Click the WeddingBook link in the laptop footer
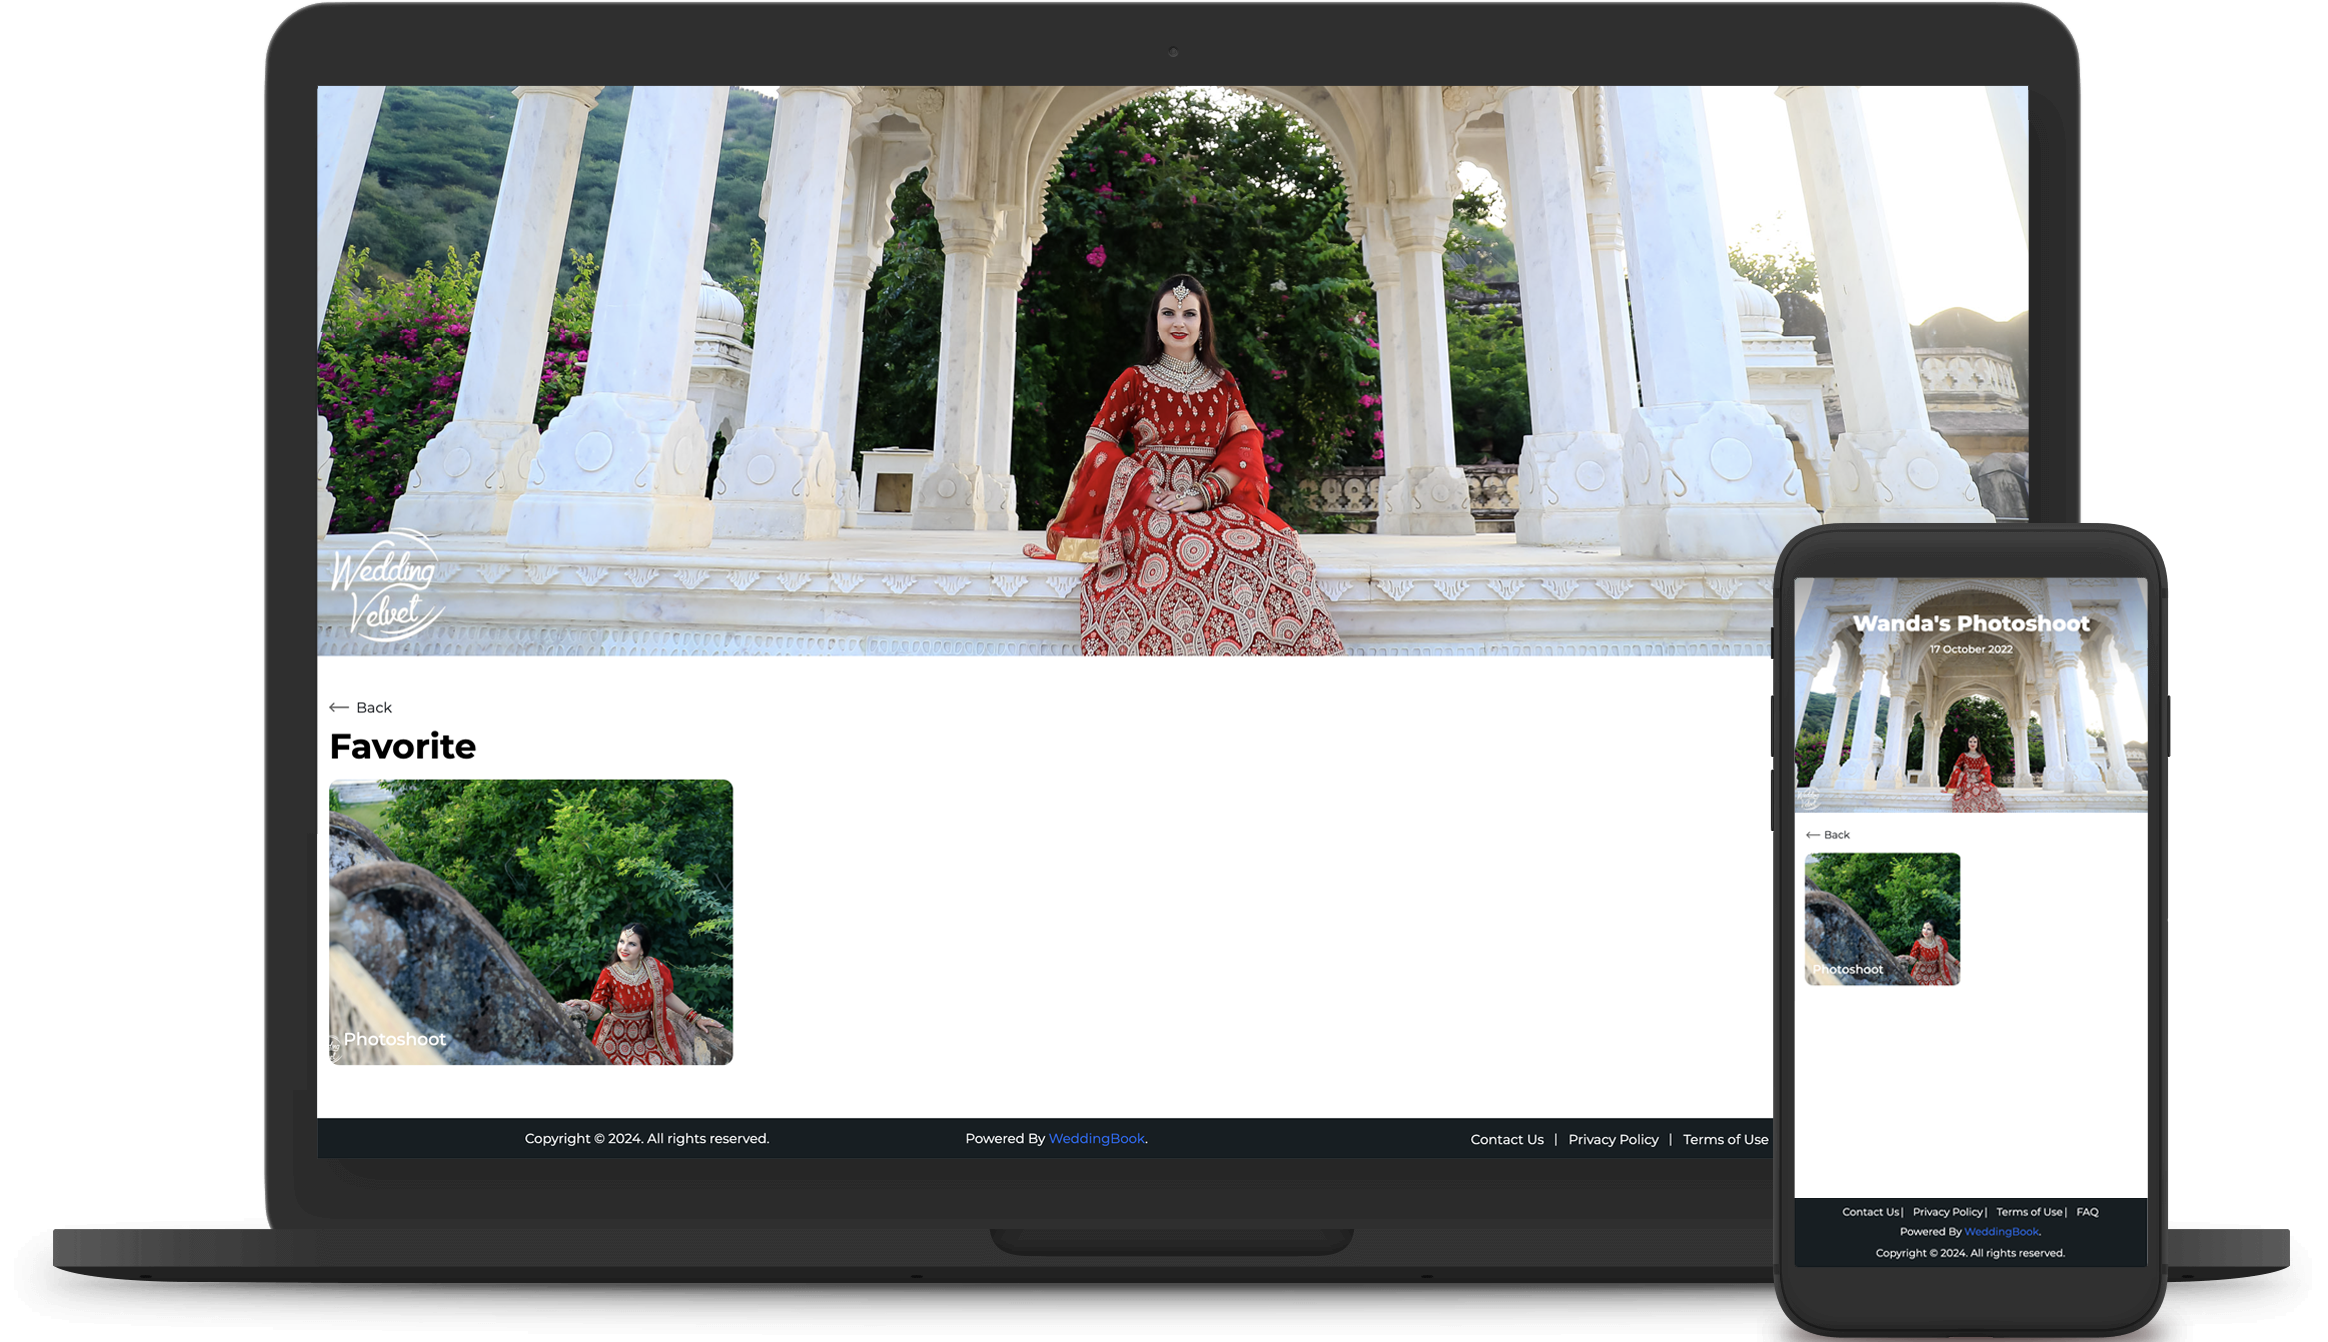This screenshot has width=2328, height=1342. click(x=1096, y=1138)
